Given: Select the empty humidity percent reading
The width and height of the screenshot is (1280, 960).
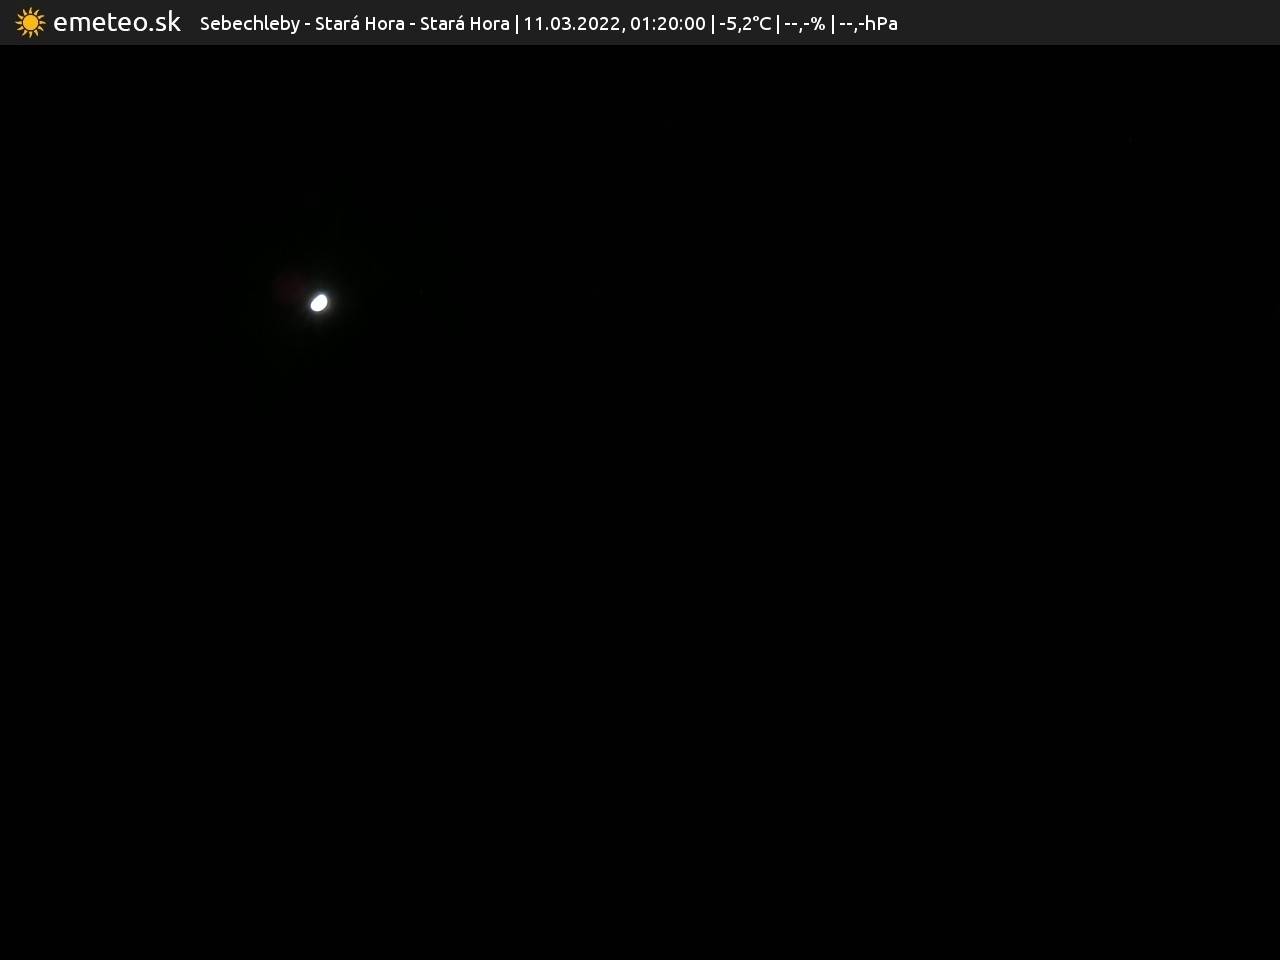Looking at the screenshot, I should [805, 23].
